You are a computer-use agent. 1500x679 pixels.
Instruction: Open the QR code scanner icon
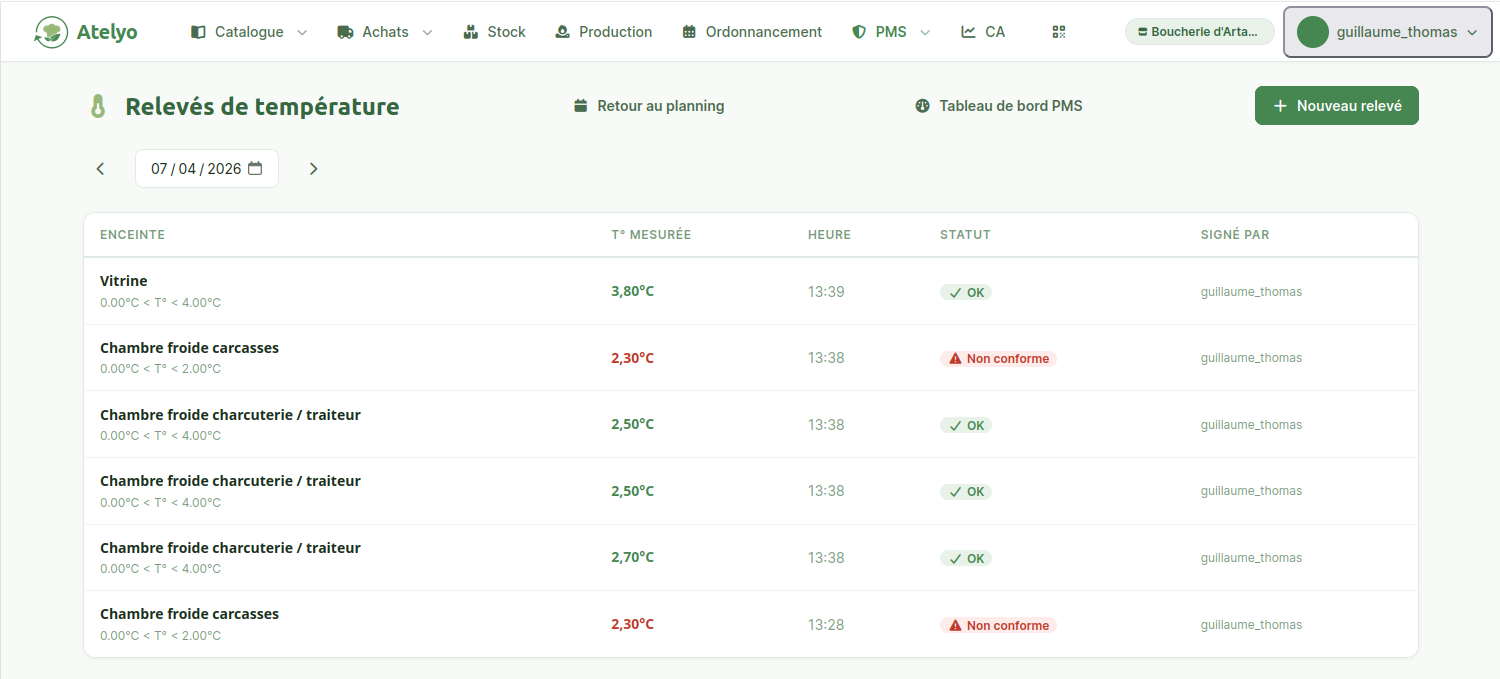1059,32
